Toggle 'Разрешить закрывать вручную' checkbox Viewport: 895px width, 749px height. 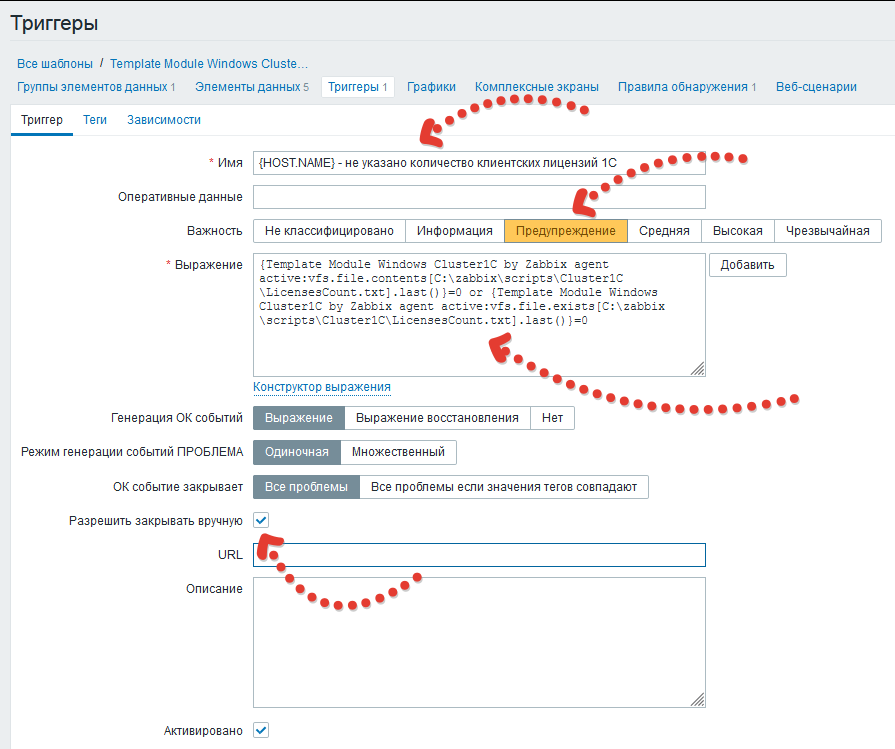261,520
